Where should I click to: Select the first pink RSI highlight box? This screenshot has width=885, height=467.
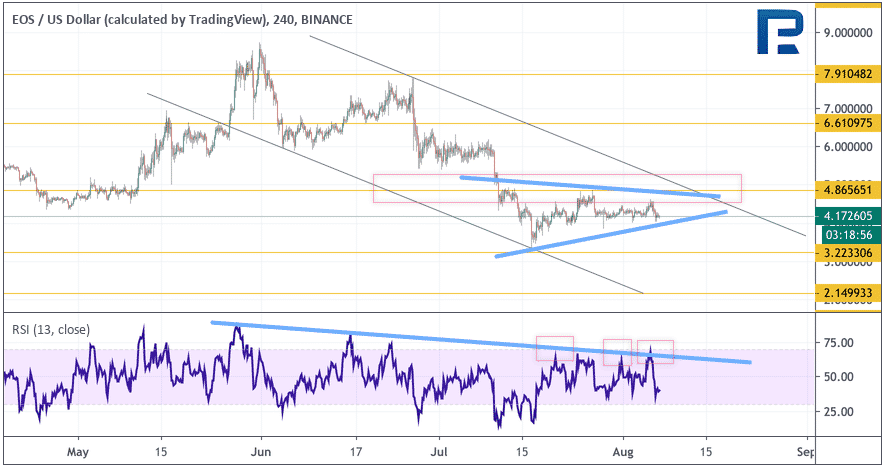click(x=555, y=348)
